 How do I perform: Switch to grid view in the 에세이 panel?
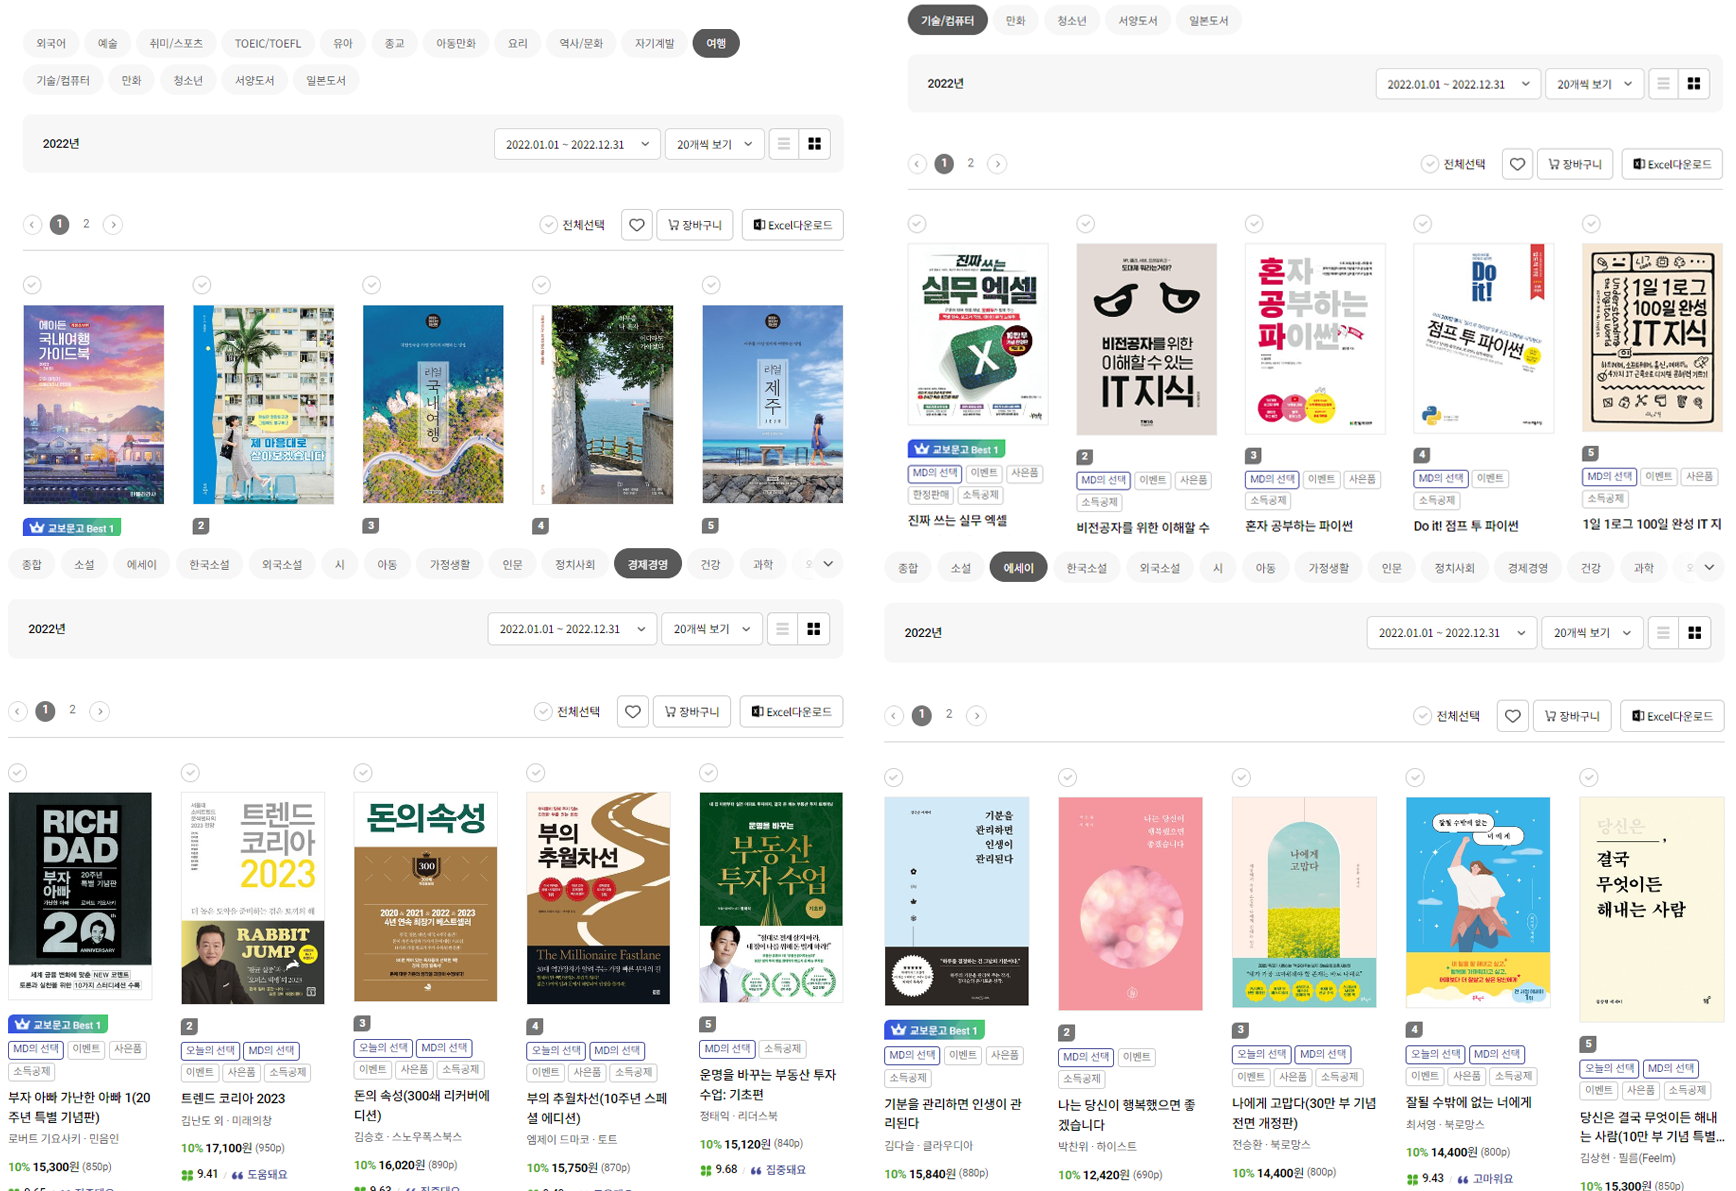1695,632
